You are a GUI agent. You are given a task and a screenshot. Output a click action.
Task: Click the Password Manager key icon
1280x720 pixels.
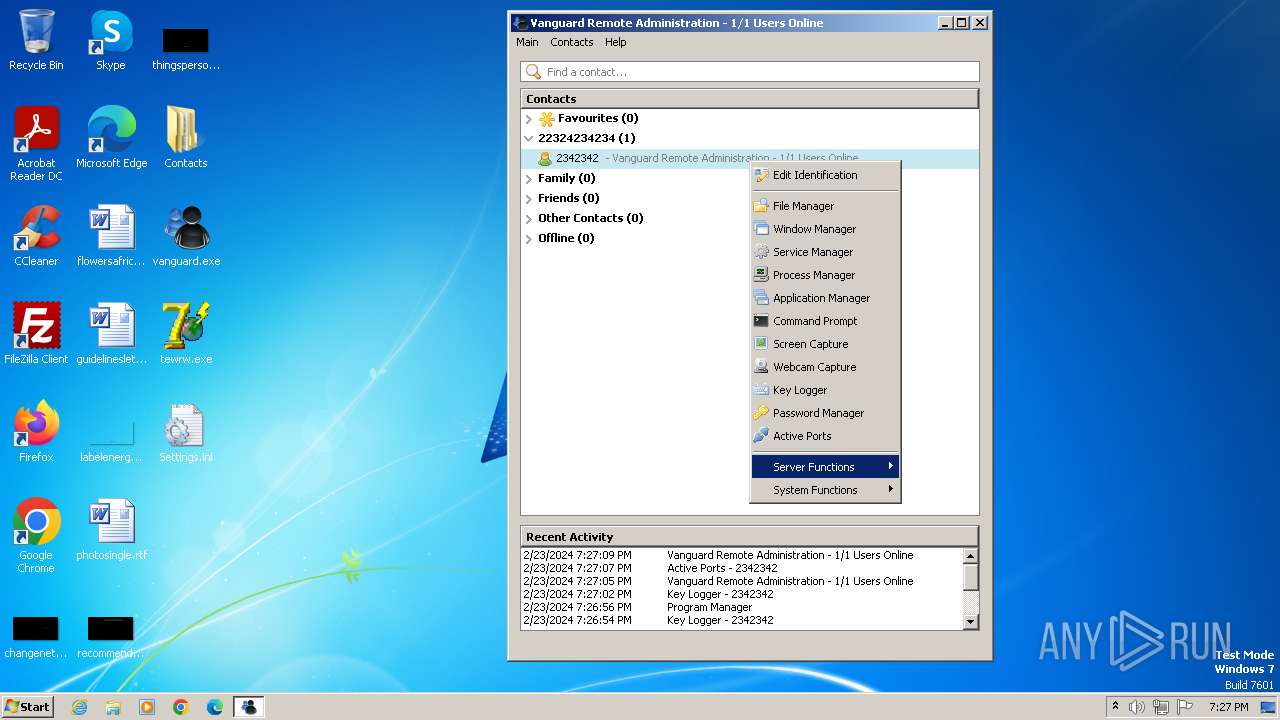(761, 413)
